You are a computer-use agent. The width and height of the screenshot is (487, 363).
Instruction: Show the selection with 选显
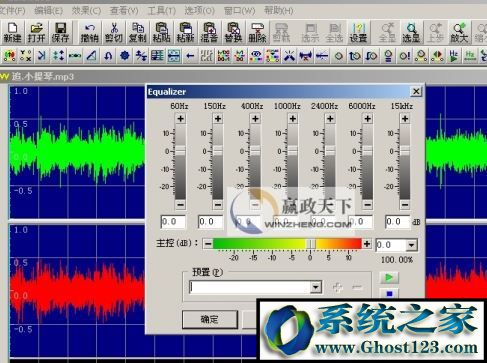coord(411,32)
